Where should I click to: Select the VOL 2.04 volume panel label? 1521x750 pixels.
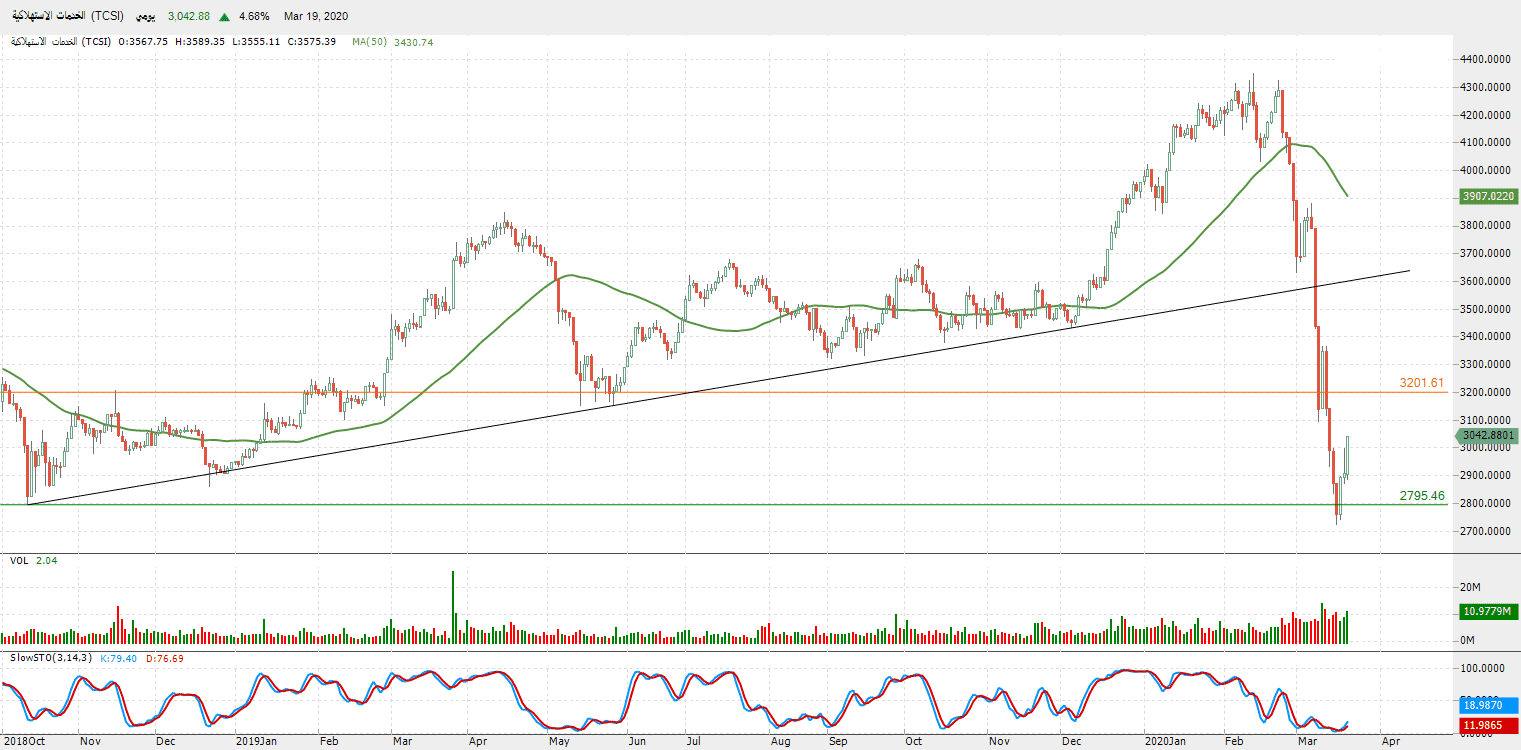click(x=34, y=561)
